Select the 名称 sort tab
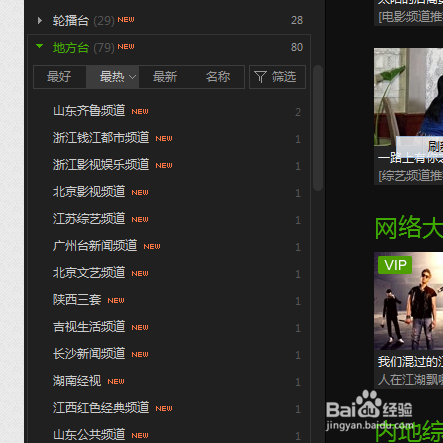 pyautogui.click(x=218, y=77)
